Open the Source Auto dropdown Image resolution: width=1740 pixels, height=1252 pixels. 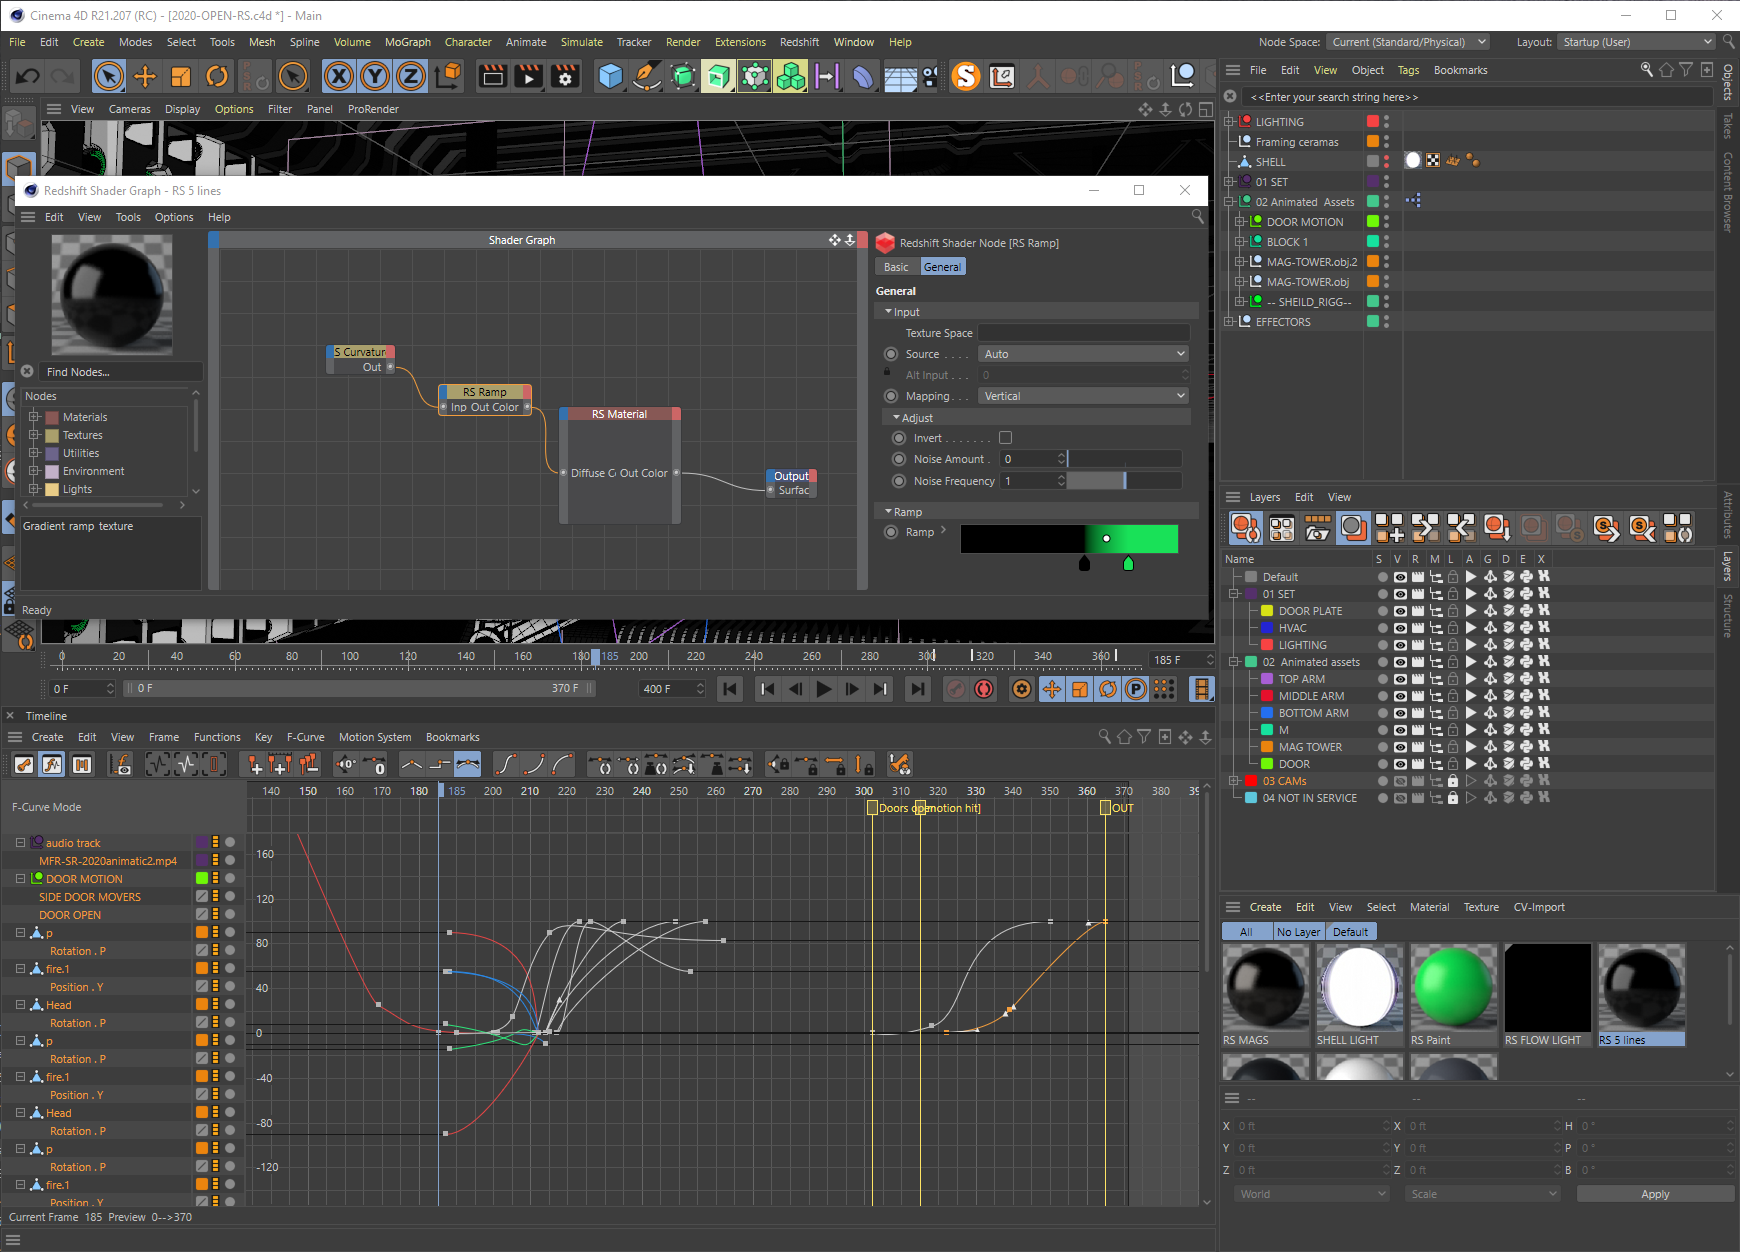[1084, 354]
